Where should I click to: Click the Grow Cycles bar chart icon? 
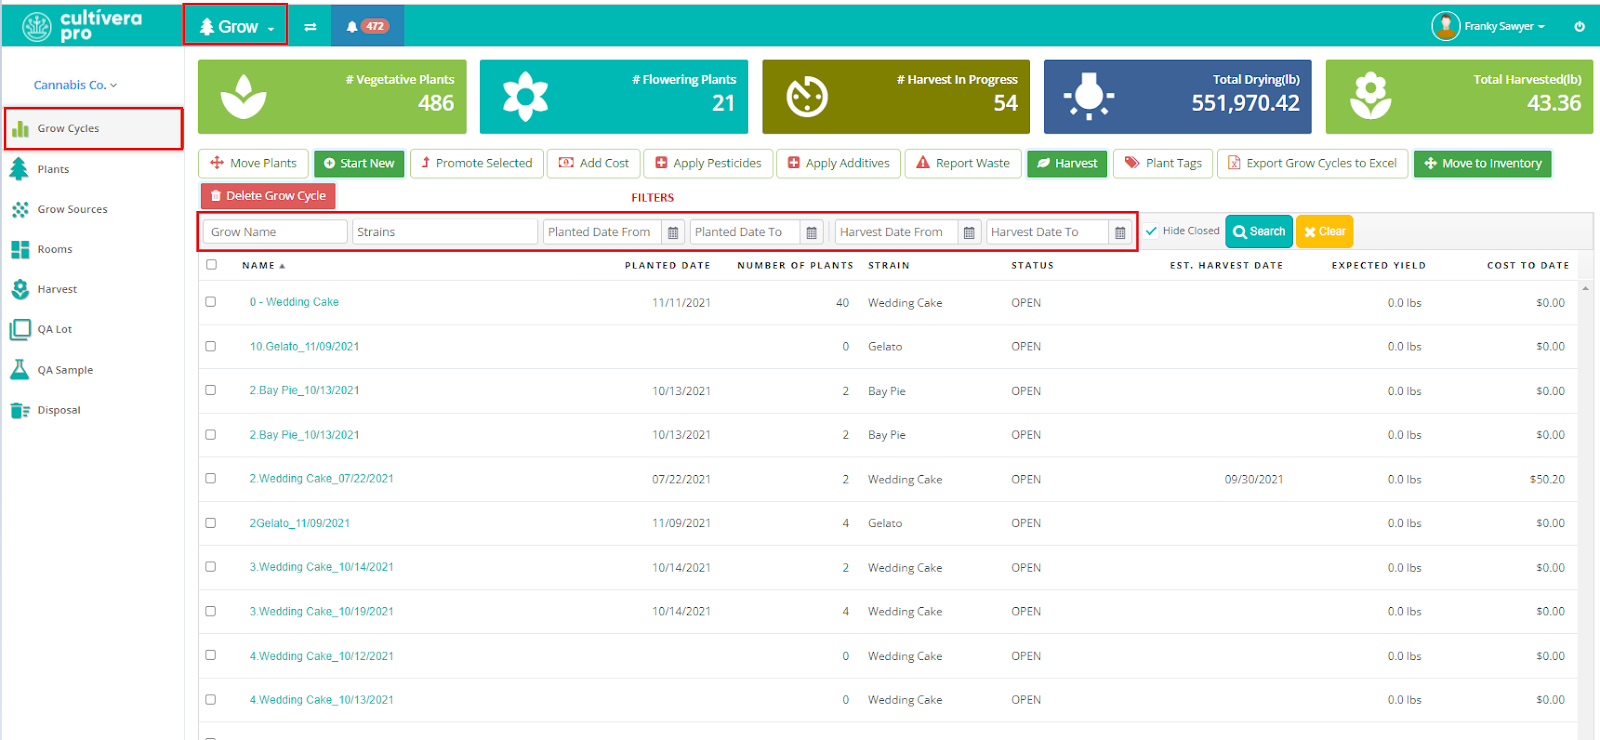[20, 128]
